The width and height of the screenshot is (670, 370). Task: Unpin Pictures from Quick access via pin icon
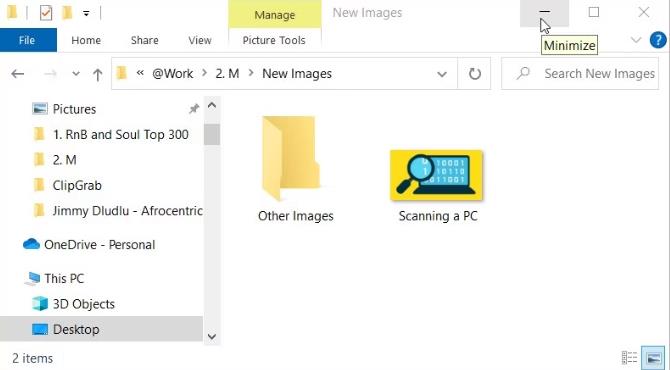pyautogui.click(x=194, y=109)
